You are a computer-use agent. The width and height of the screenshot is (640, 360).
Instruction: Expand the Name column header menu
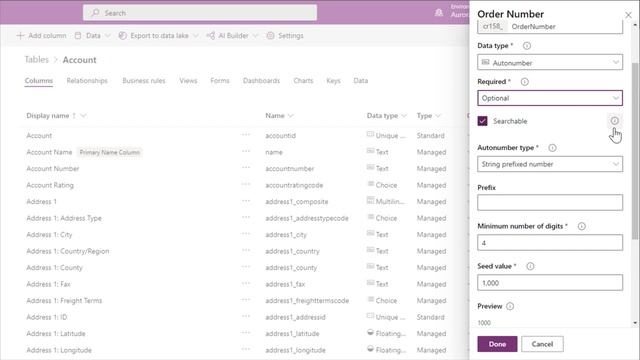tap(290, 116)
